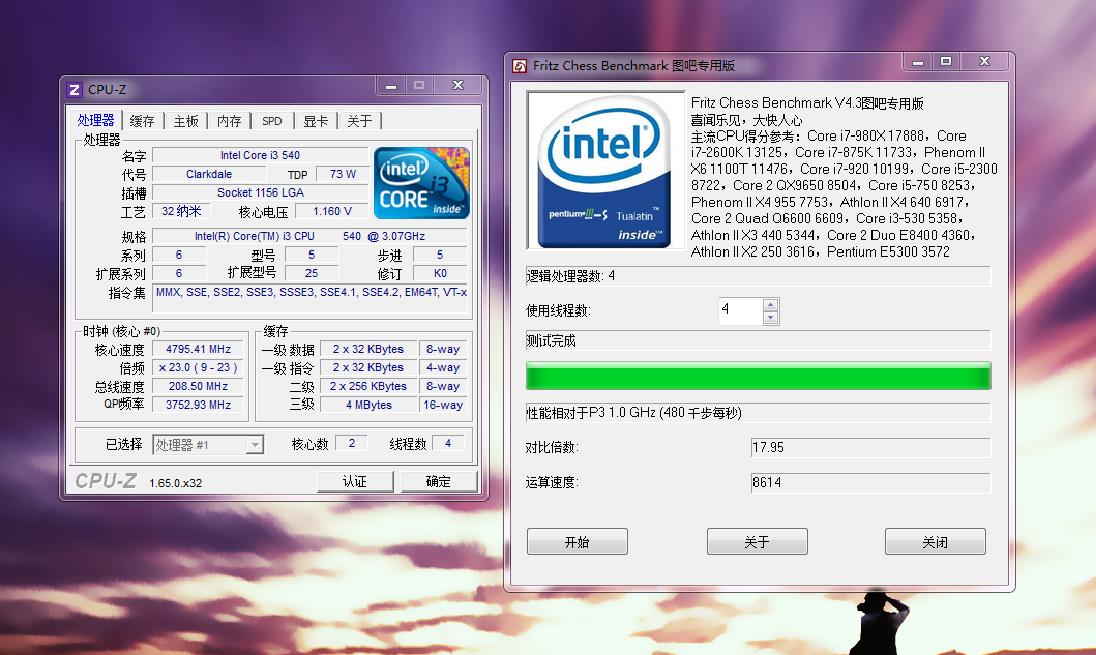Screen dimensions: 1096x655
Task: Click the Fritz Chess Benchmark title bar icon
Action: 519,66
